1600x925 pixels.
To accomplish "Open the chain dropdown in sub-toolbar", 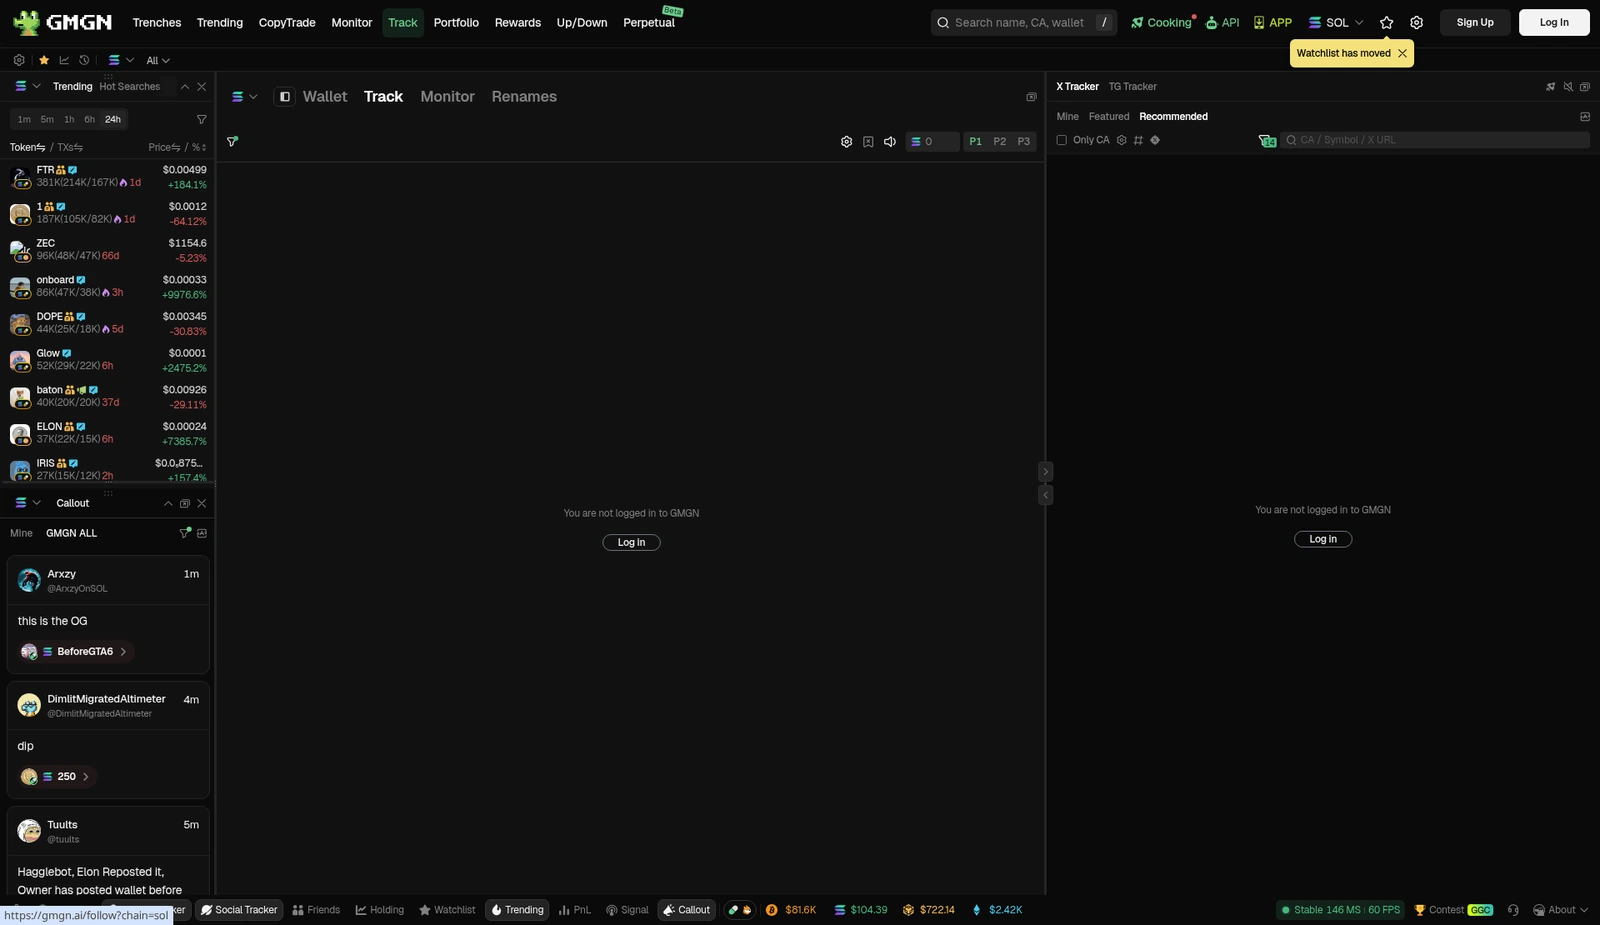I will pyautogui.click(x=121, y=60).
